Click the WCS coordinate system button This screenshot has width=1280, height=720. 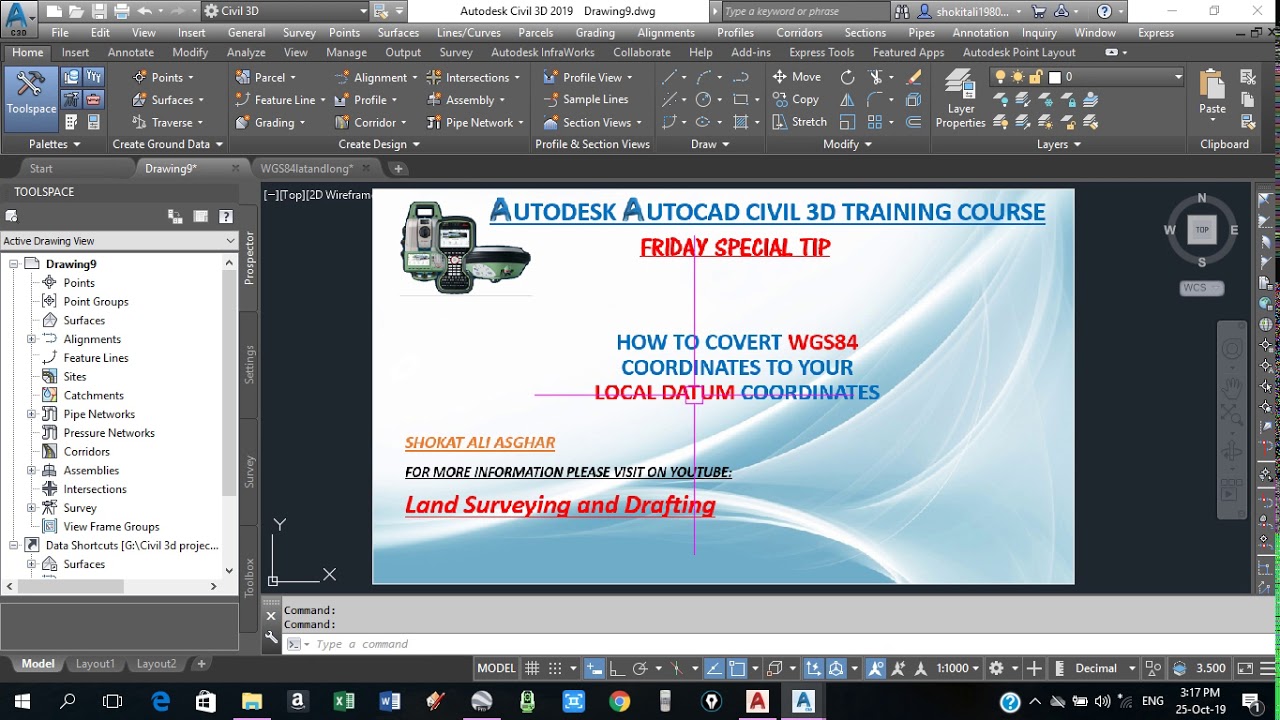click(x=1201, y=288)
